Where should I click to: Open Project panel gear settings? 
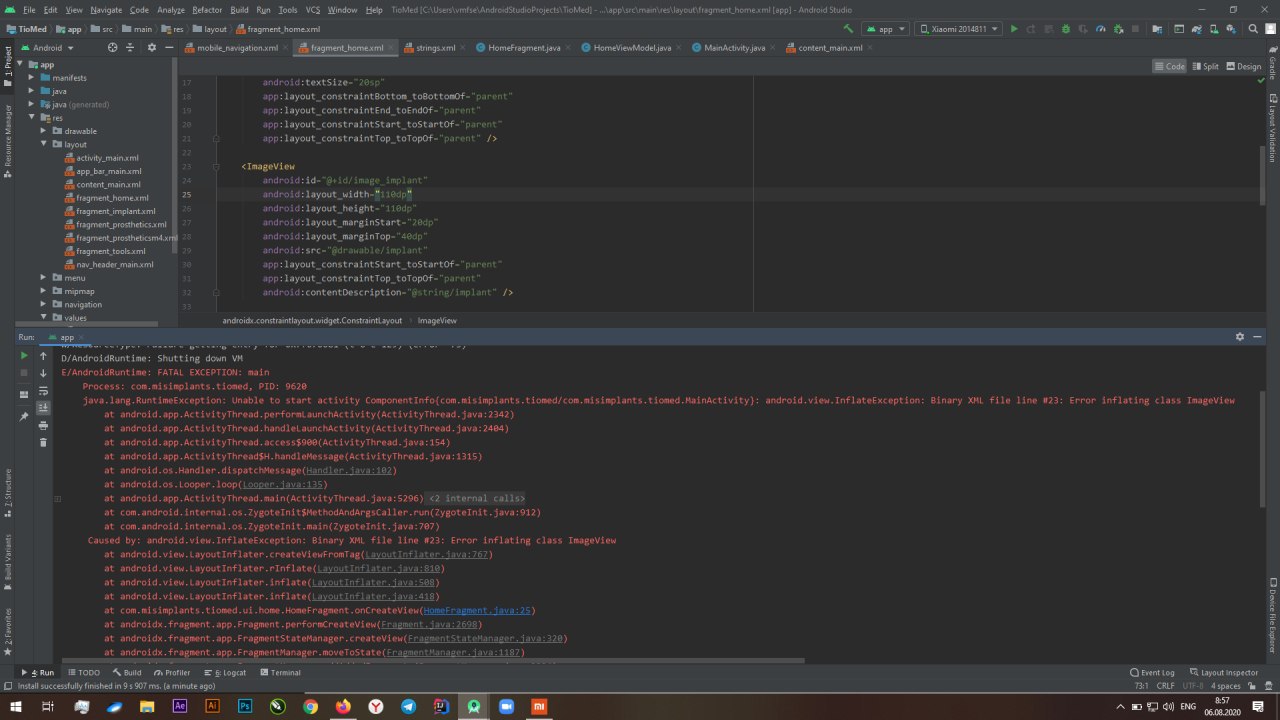point(152,47)
